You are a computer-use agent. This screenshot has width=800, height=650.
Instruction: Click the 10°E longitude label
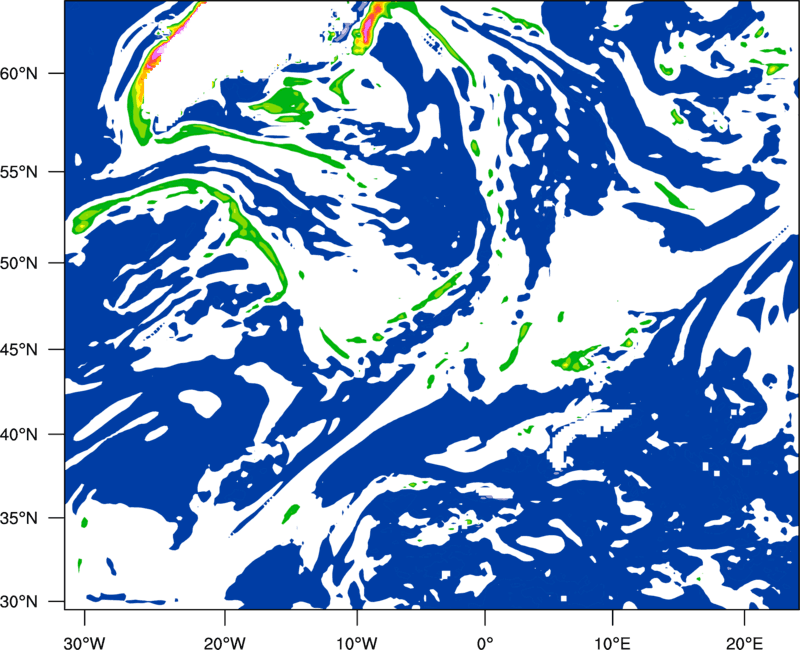tap(612, 642)
